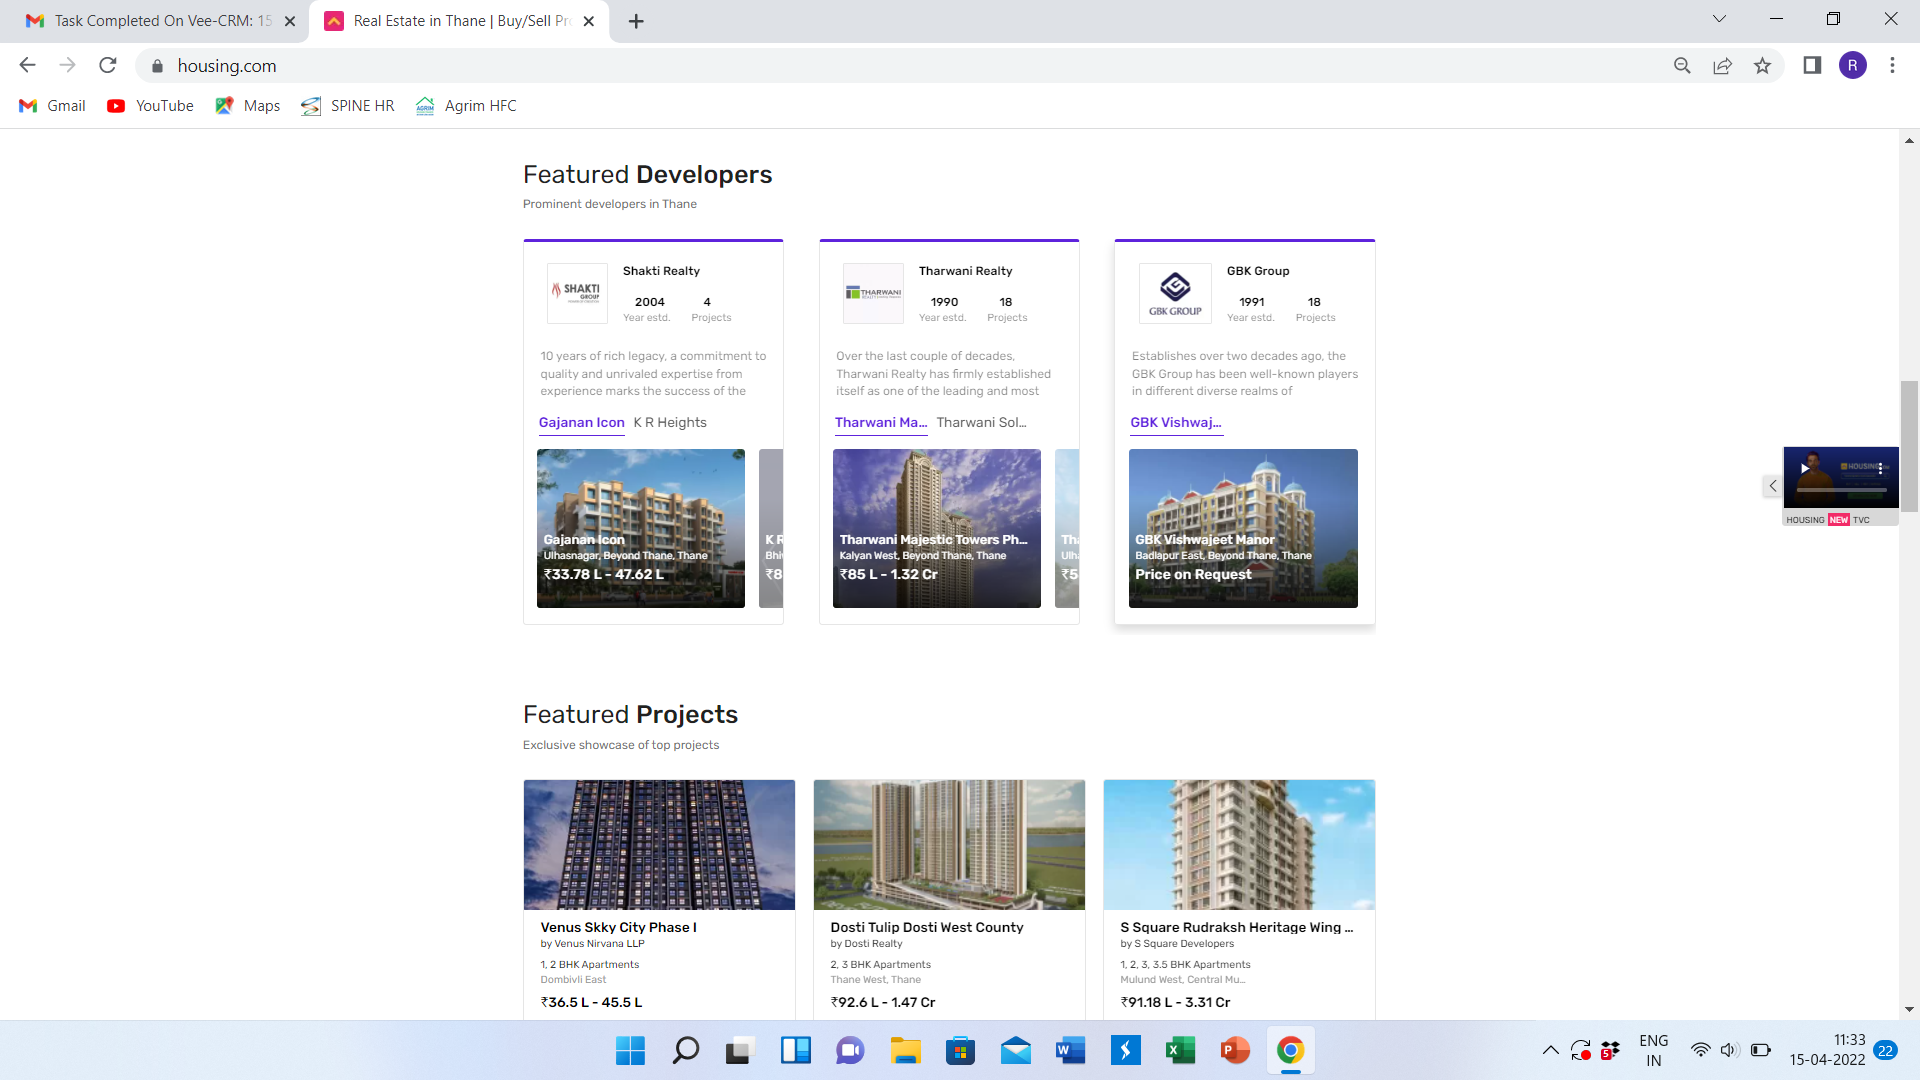Reload the housing.com page
The width and height of the screenshot is (1920, 1080).
(x=108, y=66)
